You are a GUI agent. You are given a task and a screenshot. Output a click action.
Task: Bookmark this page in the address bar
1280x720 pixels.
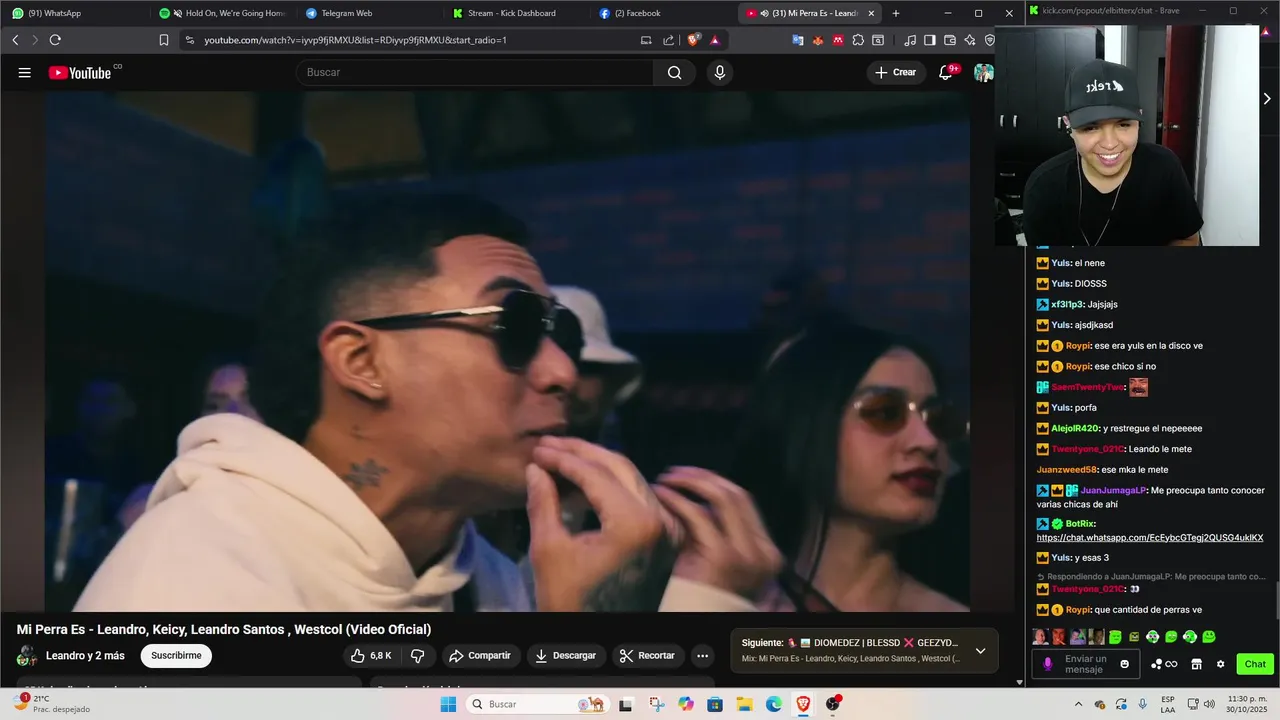(x=164, y=40)
